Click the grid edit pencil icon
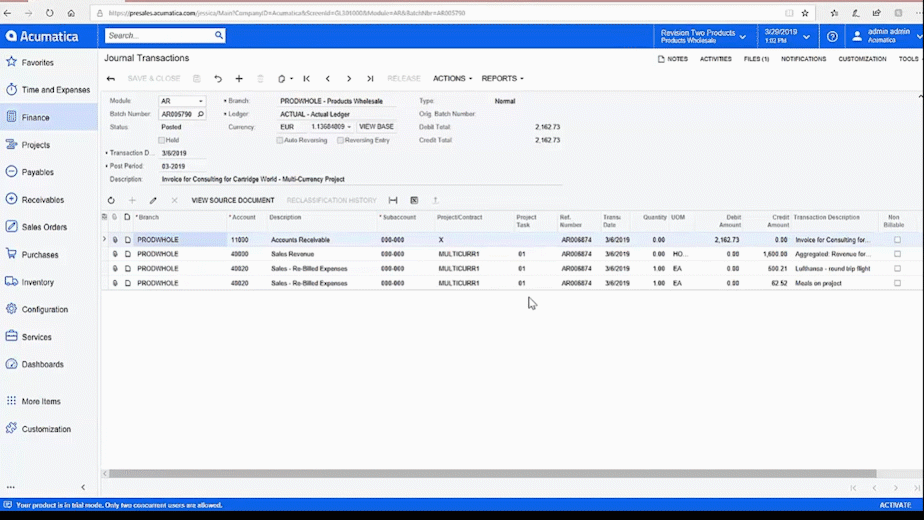 pos(153,200)
